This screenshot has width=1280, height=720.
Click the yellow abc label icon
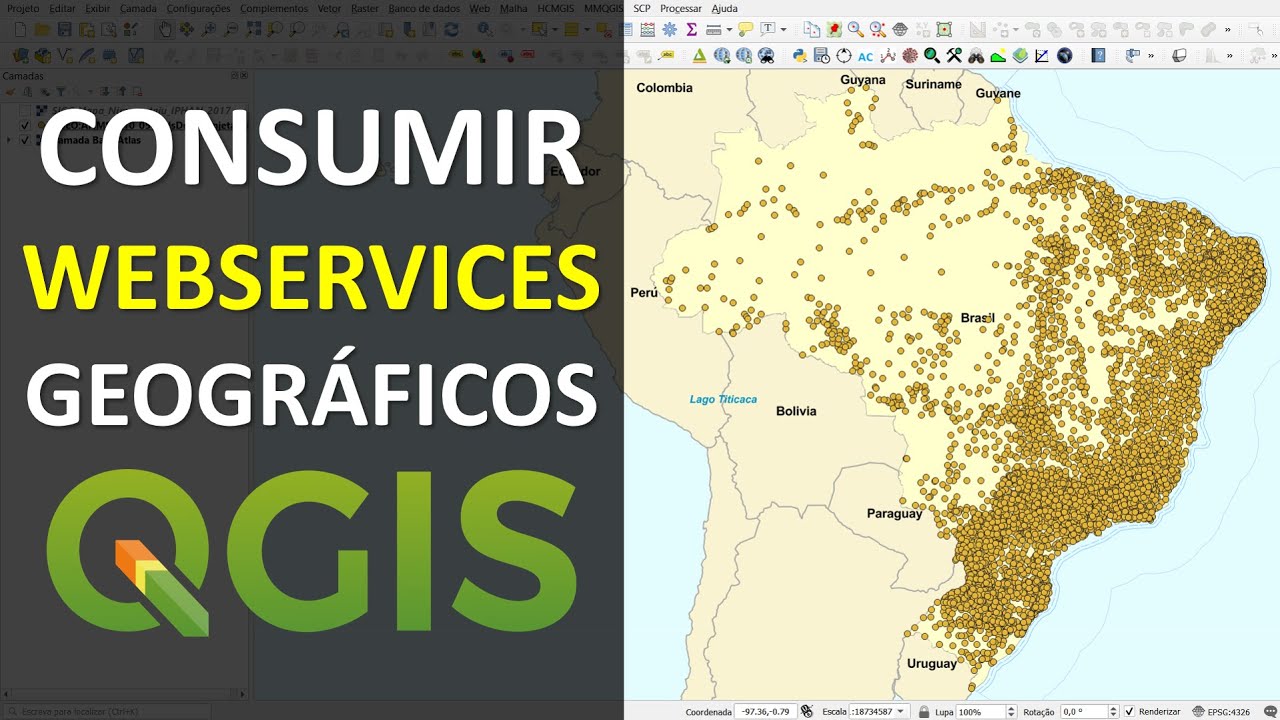[666, 54]
